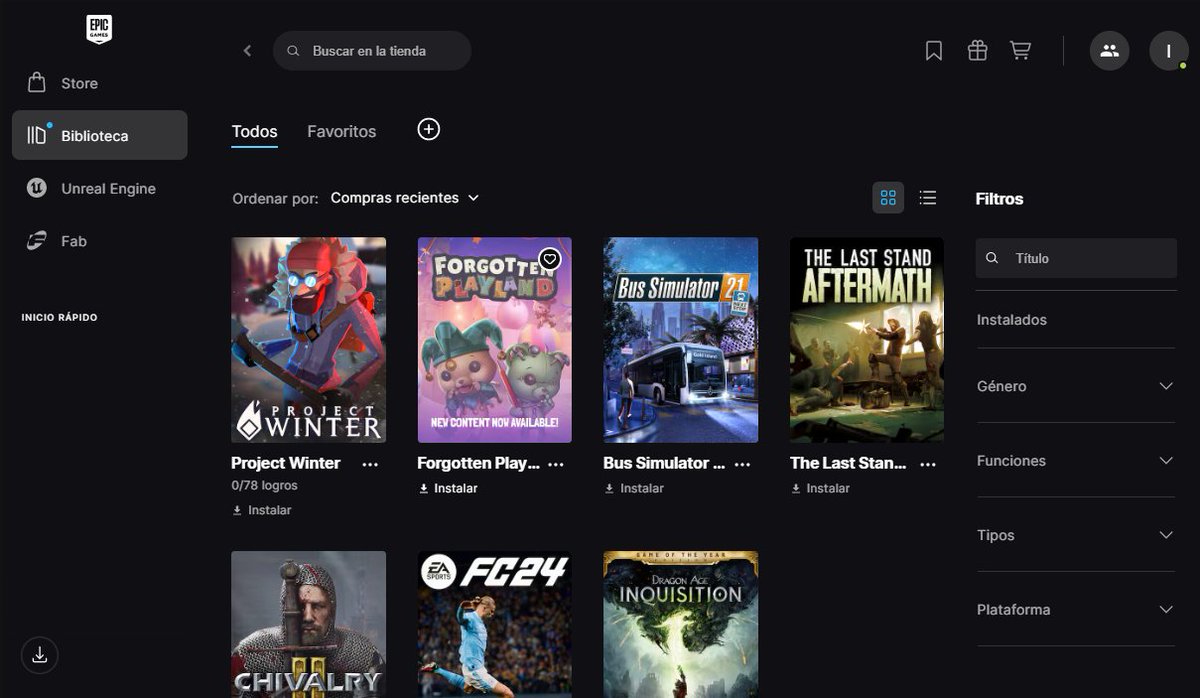Go back with the arrow icon

pos(247,51)
